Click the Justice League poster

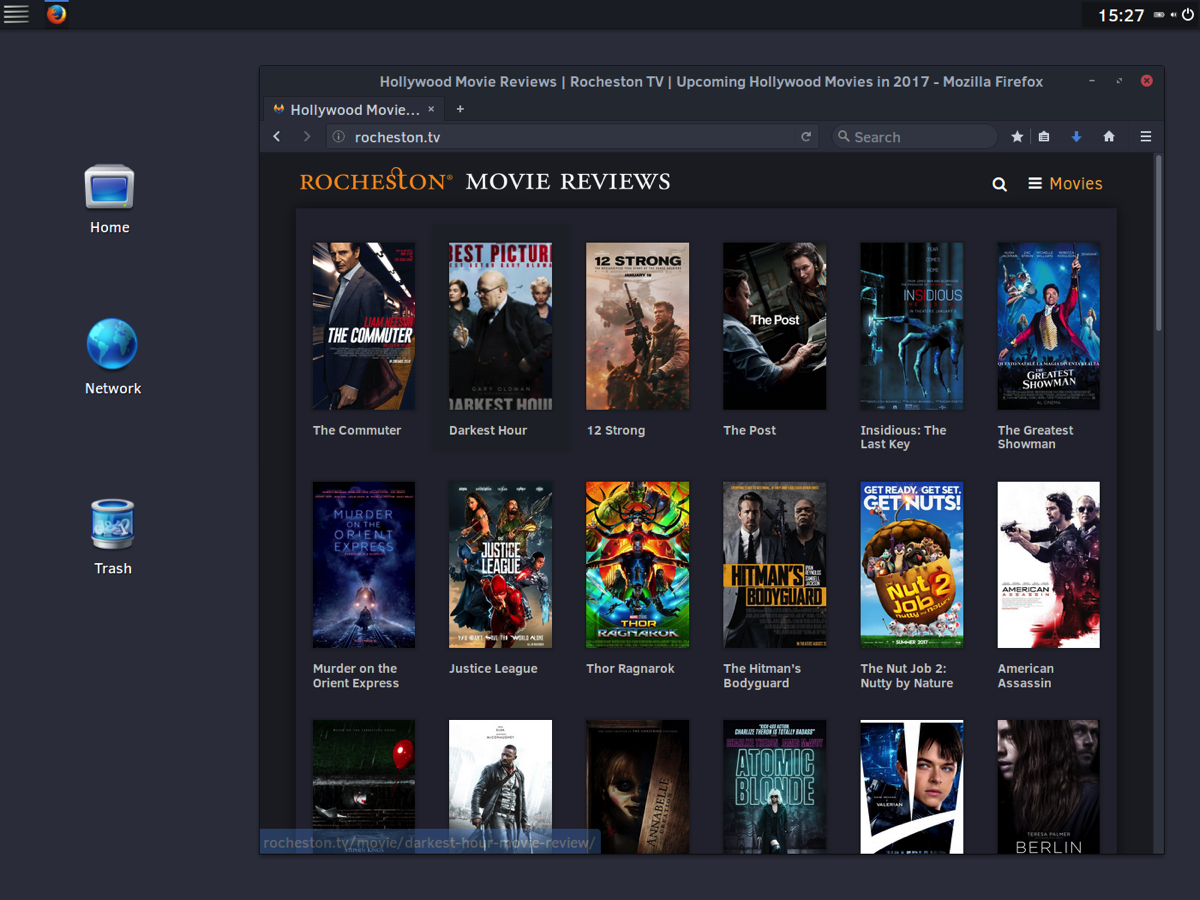(x=501, y=565)
